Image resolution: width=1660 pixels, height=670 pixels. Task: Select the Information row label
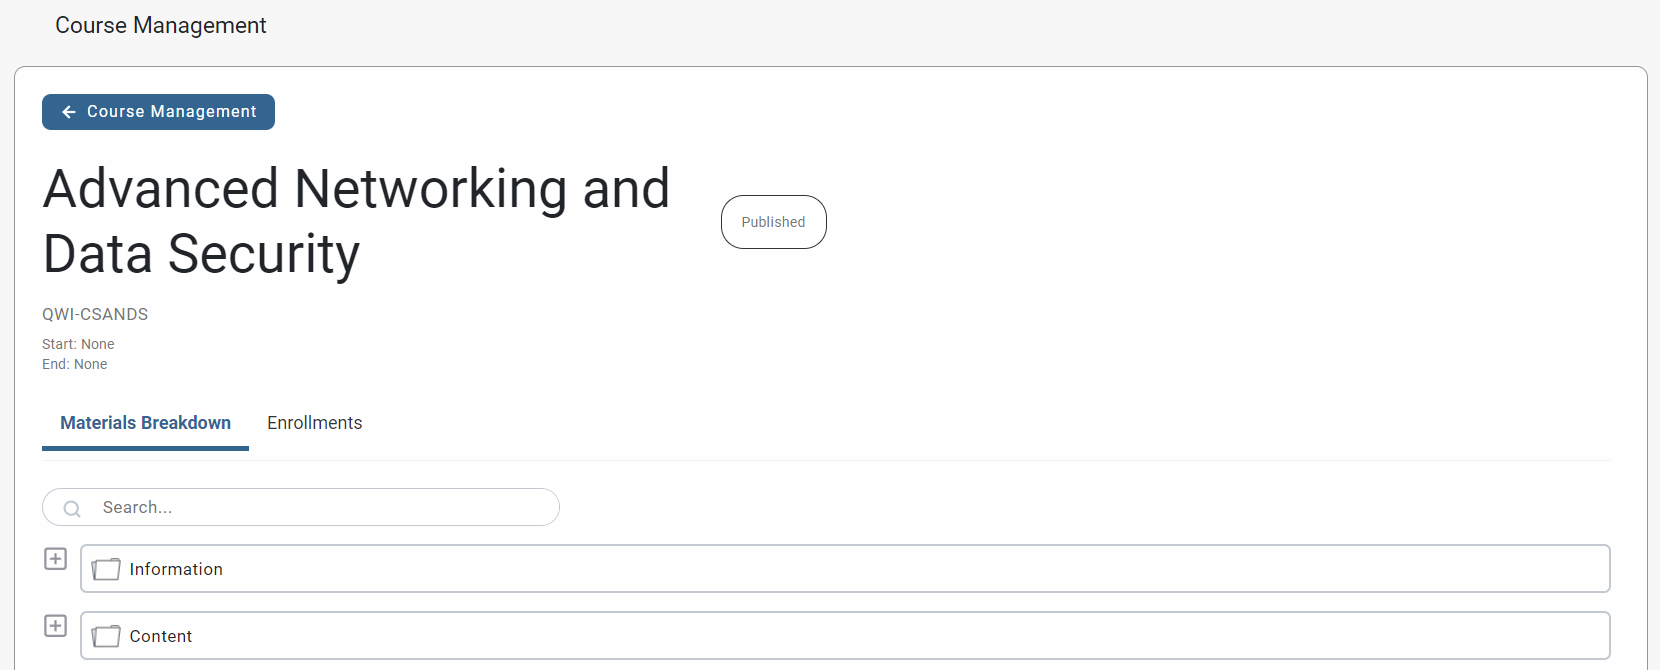[176, 569]
